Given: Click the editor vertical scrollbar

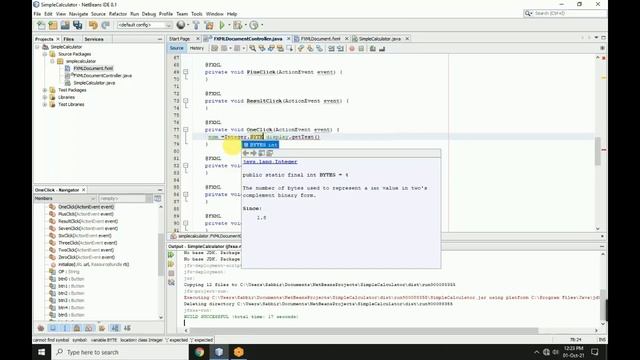Looking at the screenshot, I should (x=598, y=151).
